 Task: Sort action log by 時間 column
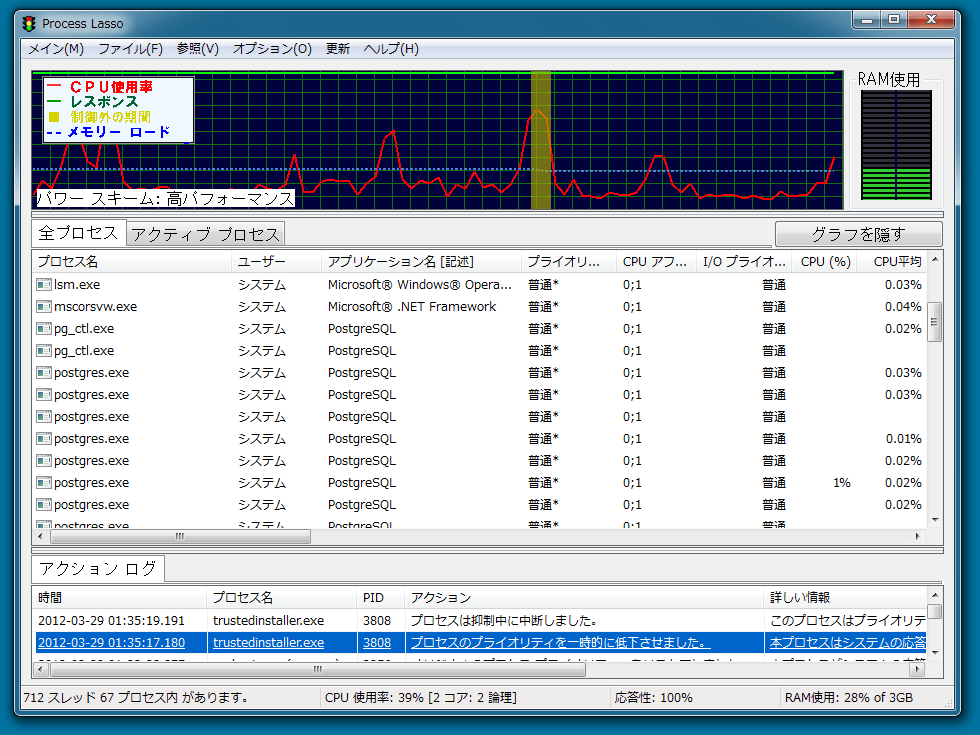[119, 598]
